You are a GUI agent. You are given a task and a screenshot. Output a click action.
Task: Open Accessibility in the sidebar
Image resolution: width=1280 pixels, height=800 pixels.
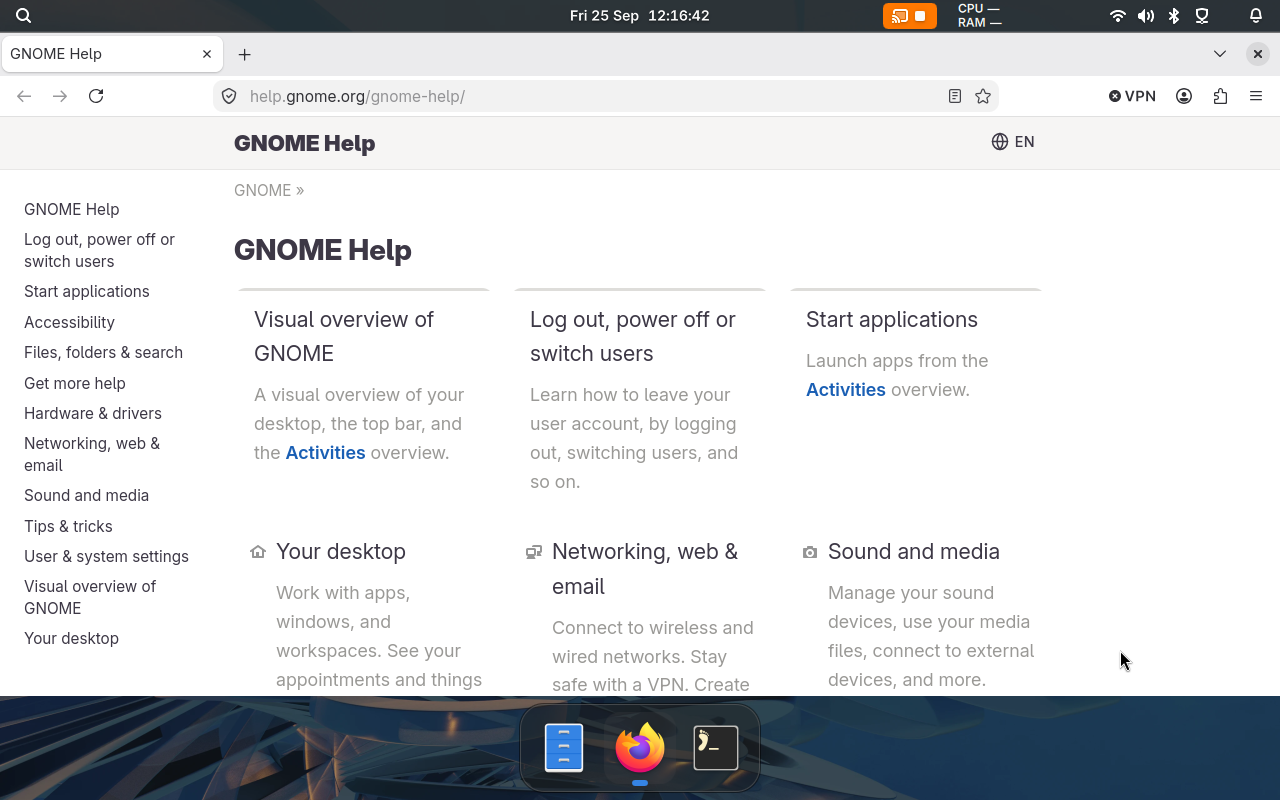click(x=69, y=322)
